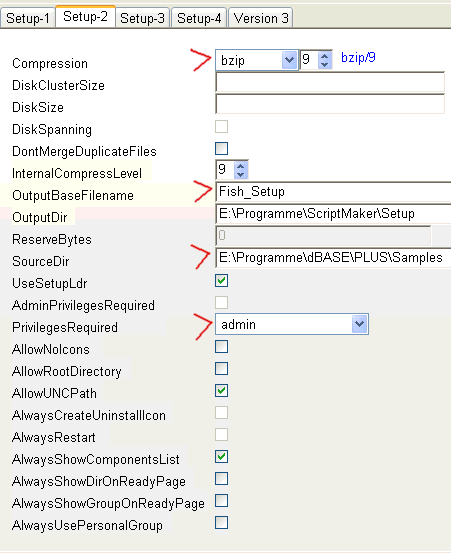This screenshot has width=451, height=554.
Task: Disable the AlwaysShowComponentsList checkbox
Action: click(x=222, y=456)
